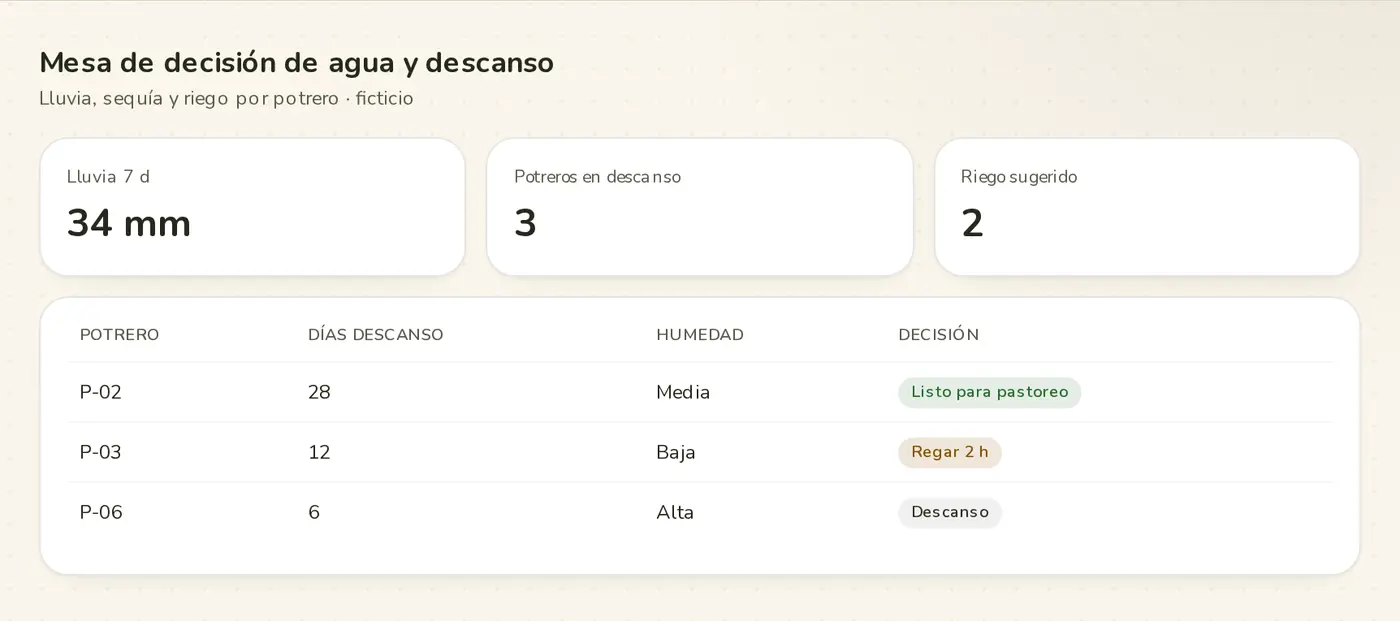Click the 6 days value for P-06

(314, 512)
